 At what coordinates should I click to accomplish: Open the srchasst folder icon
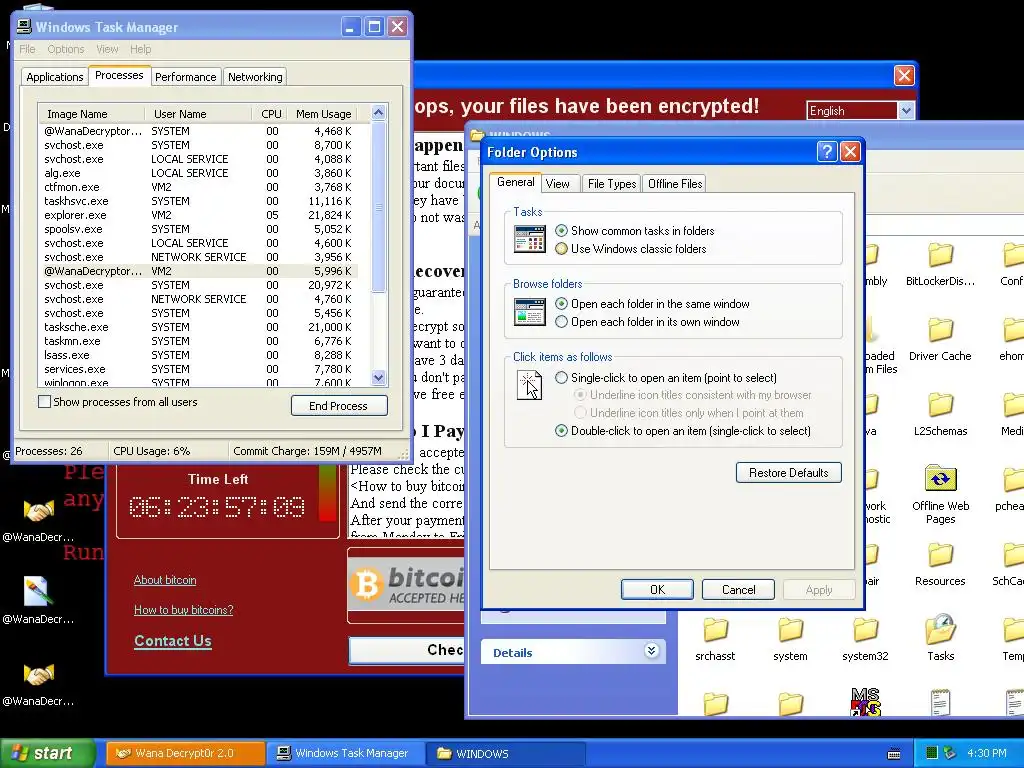tap(715, 630)
